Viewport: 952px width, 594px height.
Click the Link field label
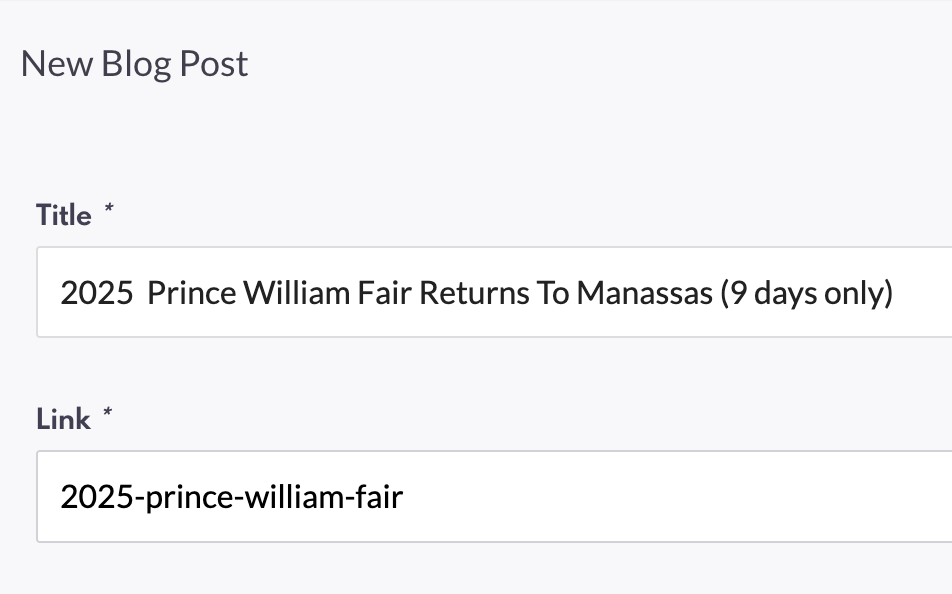tap(64, 420)
